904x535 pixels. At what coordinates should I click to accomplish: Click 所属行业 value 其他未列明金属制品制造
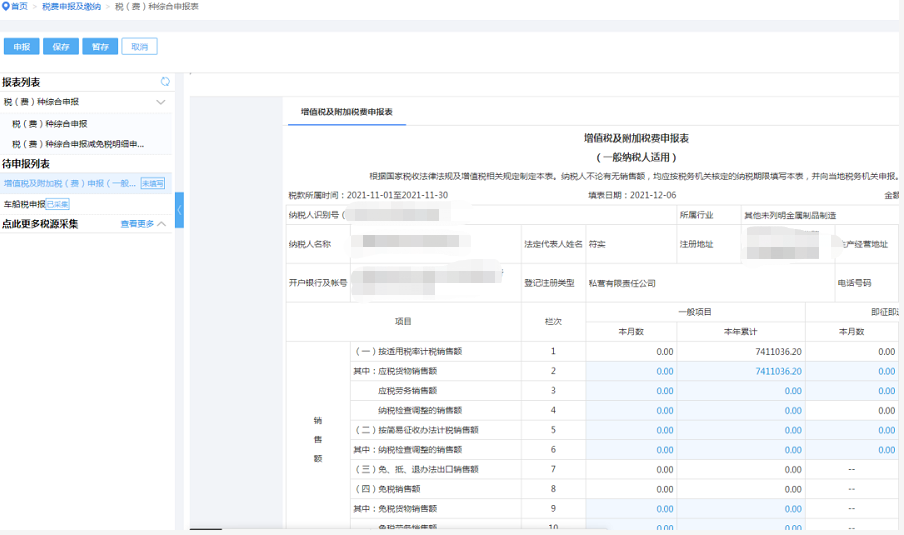pos(790,215)
